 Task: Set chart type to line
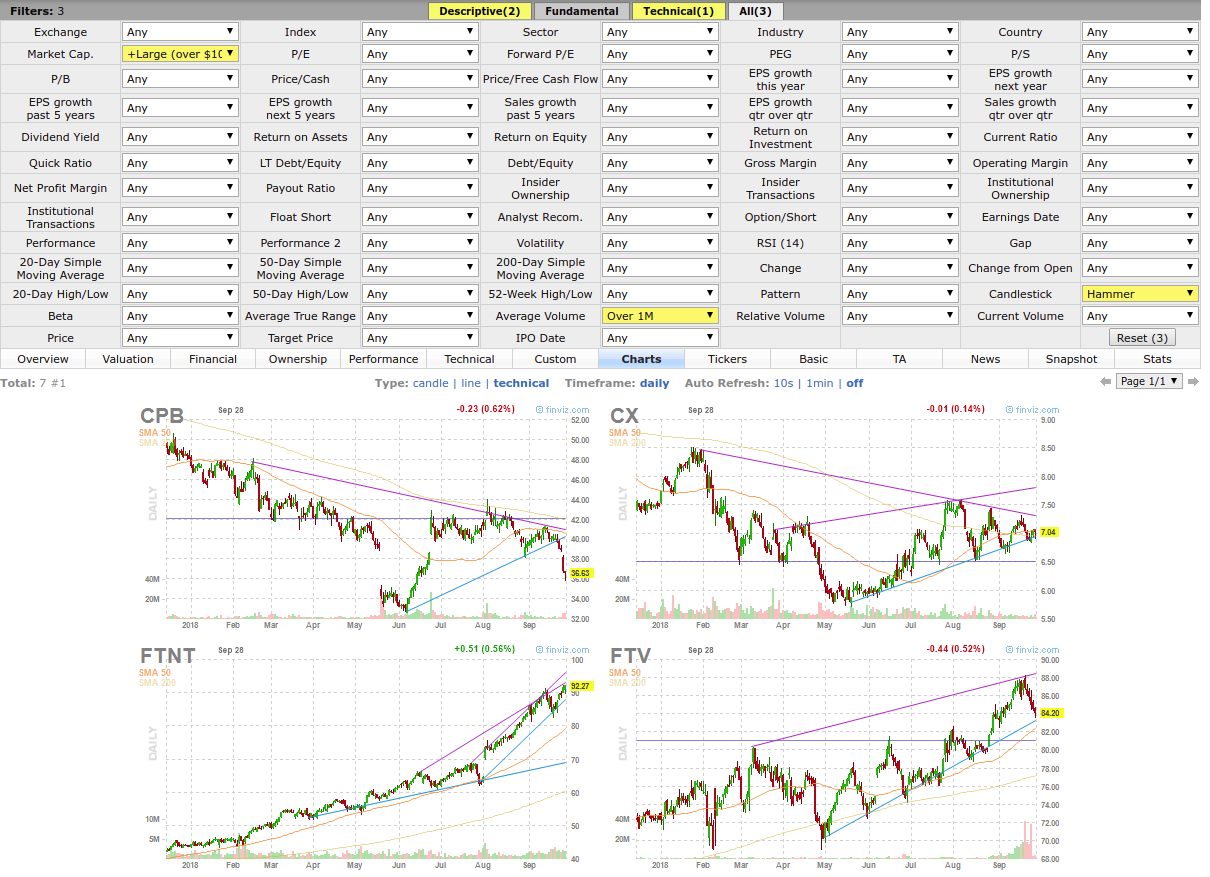(x=471, y=383)
